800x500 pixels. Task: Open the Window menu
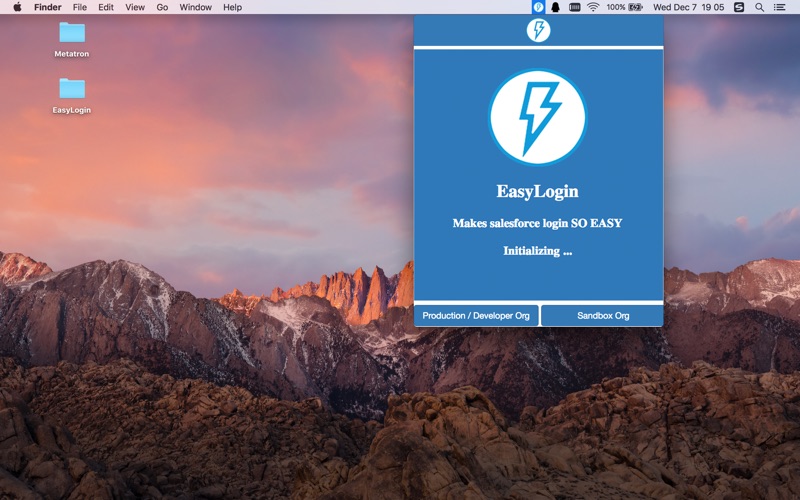195,7
